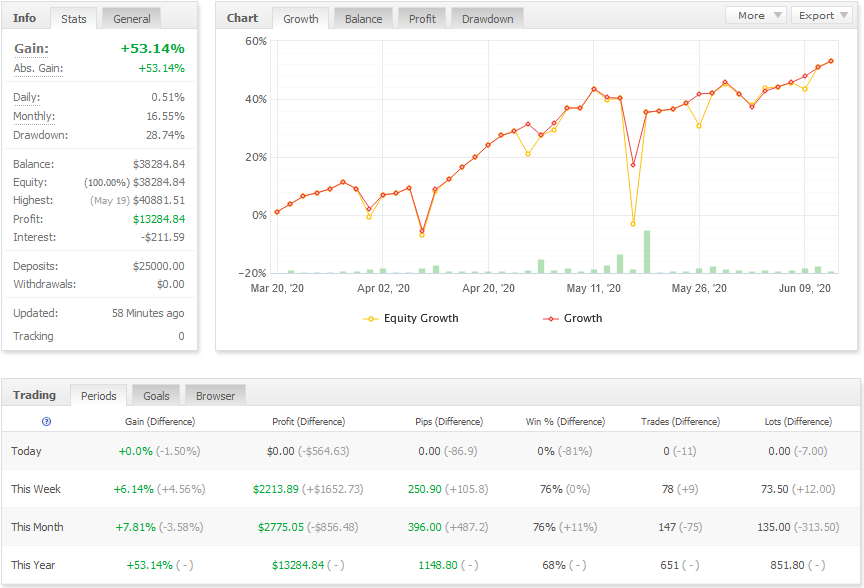Select the This Week row label
The width and height of the screenshot is (864, 588).
(x=36, y=489)
